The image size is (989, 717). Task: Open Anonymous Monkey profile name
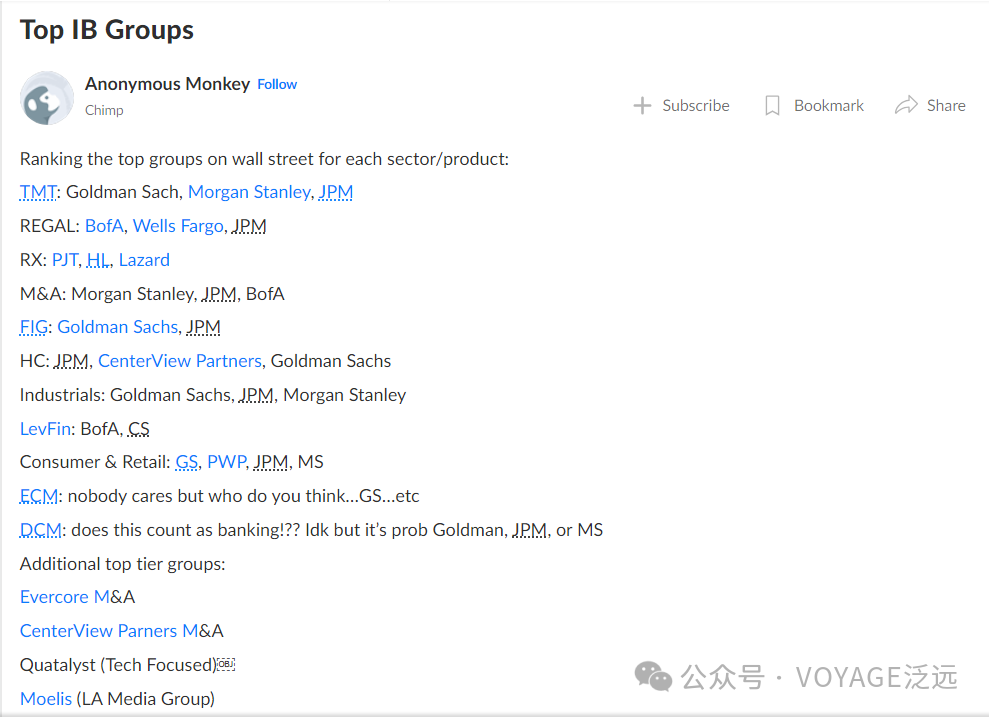pyautogui.click(x=167, y=84)
